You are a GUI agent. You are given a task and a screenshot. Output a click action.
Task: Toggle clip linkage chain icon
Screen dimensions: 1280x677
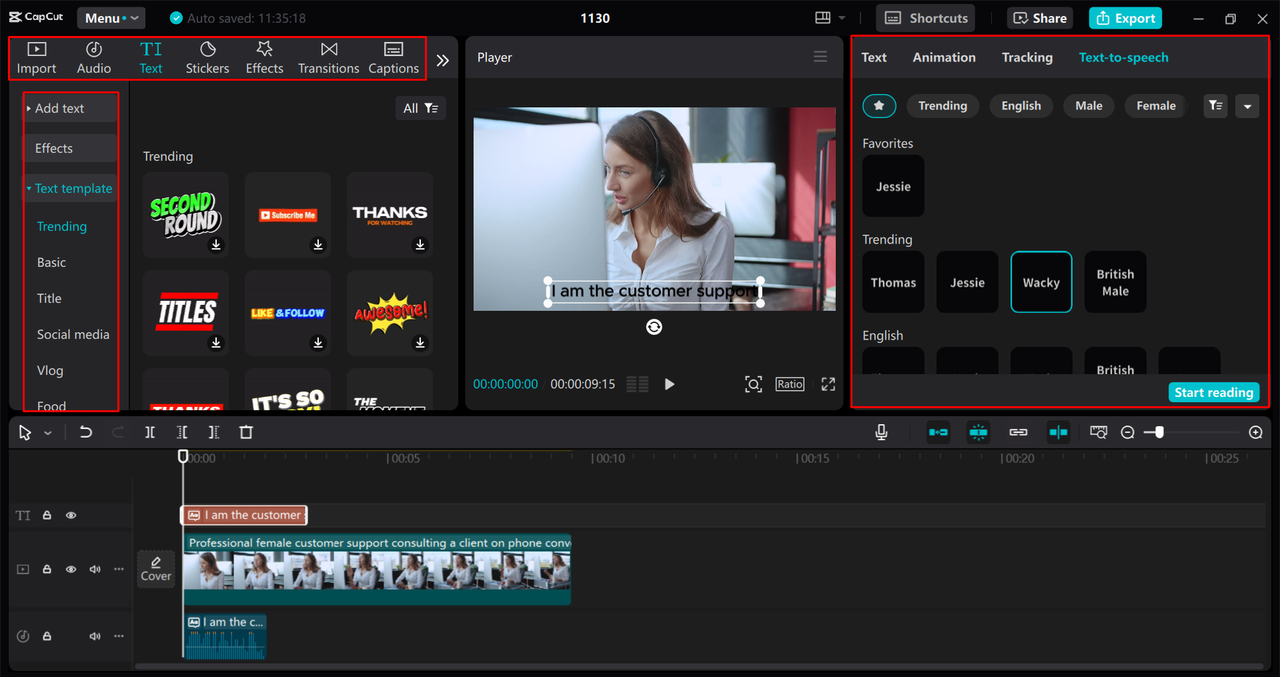[1018, 432]
